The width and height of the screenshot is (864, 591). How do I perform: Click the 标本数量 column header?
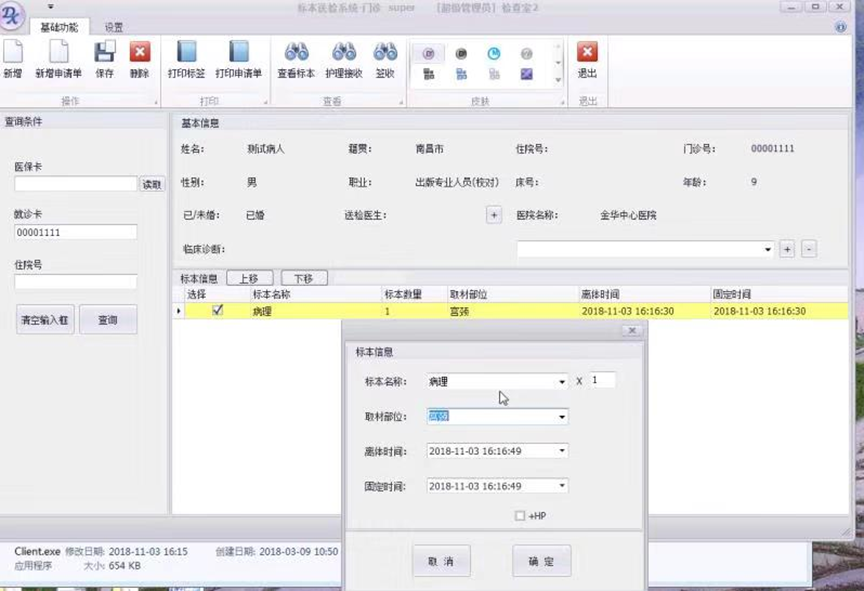point(414,294)
